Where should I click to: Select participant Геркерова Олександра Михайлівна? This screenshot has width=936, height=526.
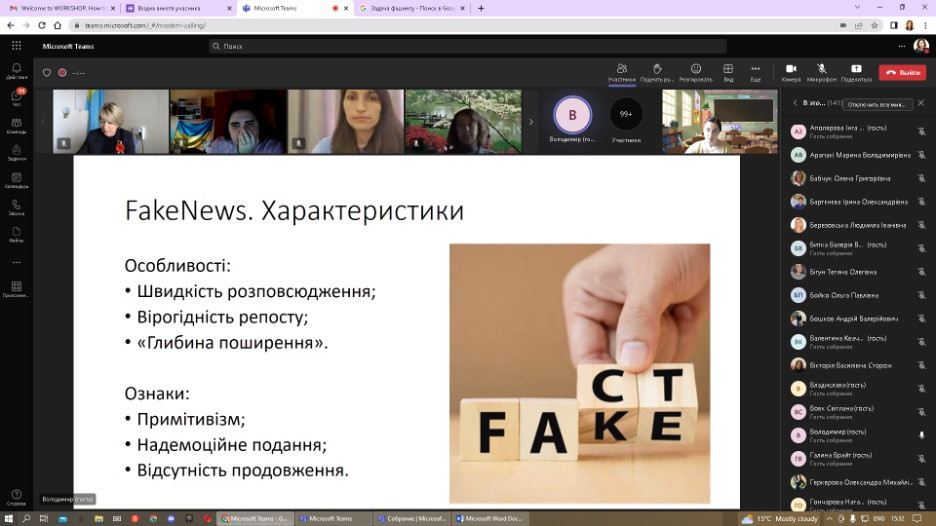[857, 482]
